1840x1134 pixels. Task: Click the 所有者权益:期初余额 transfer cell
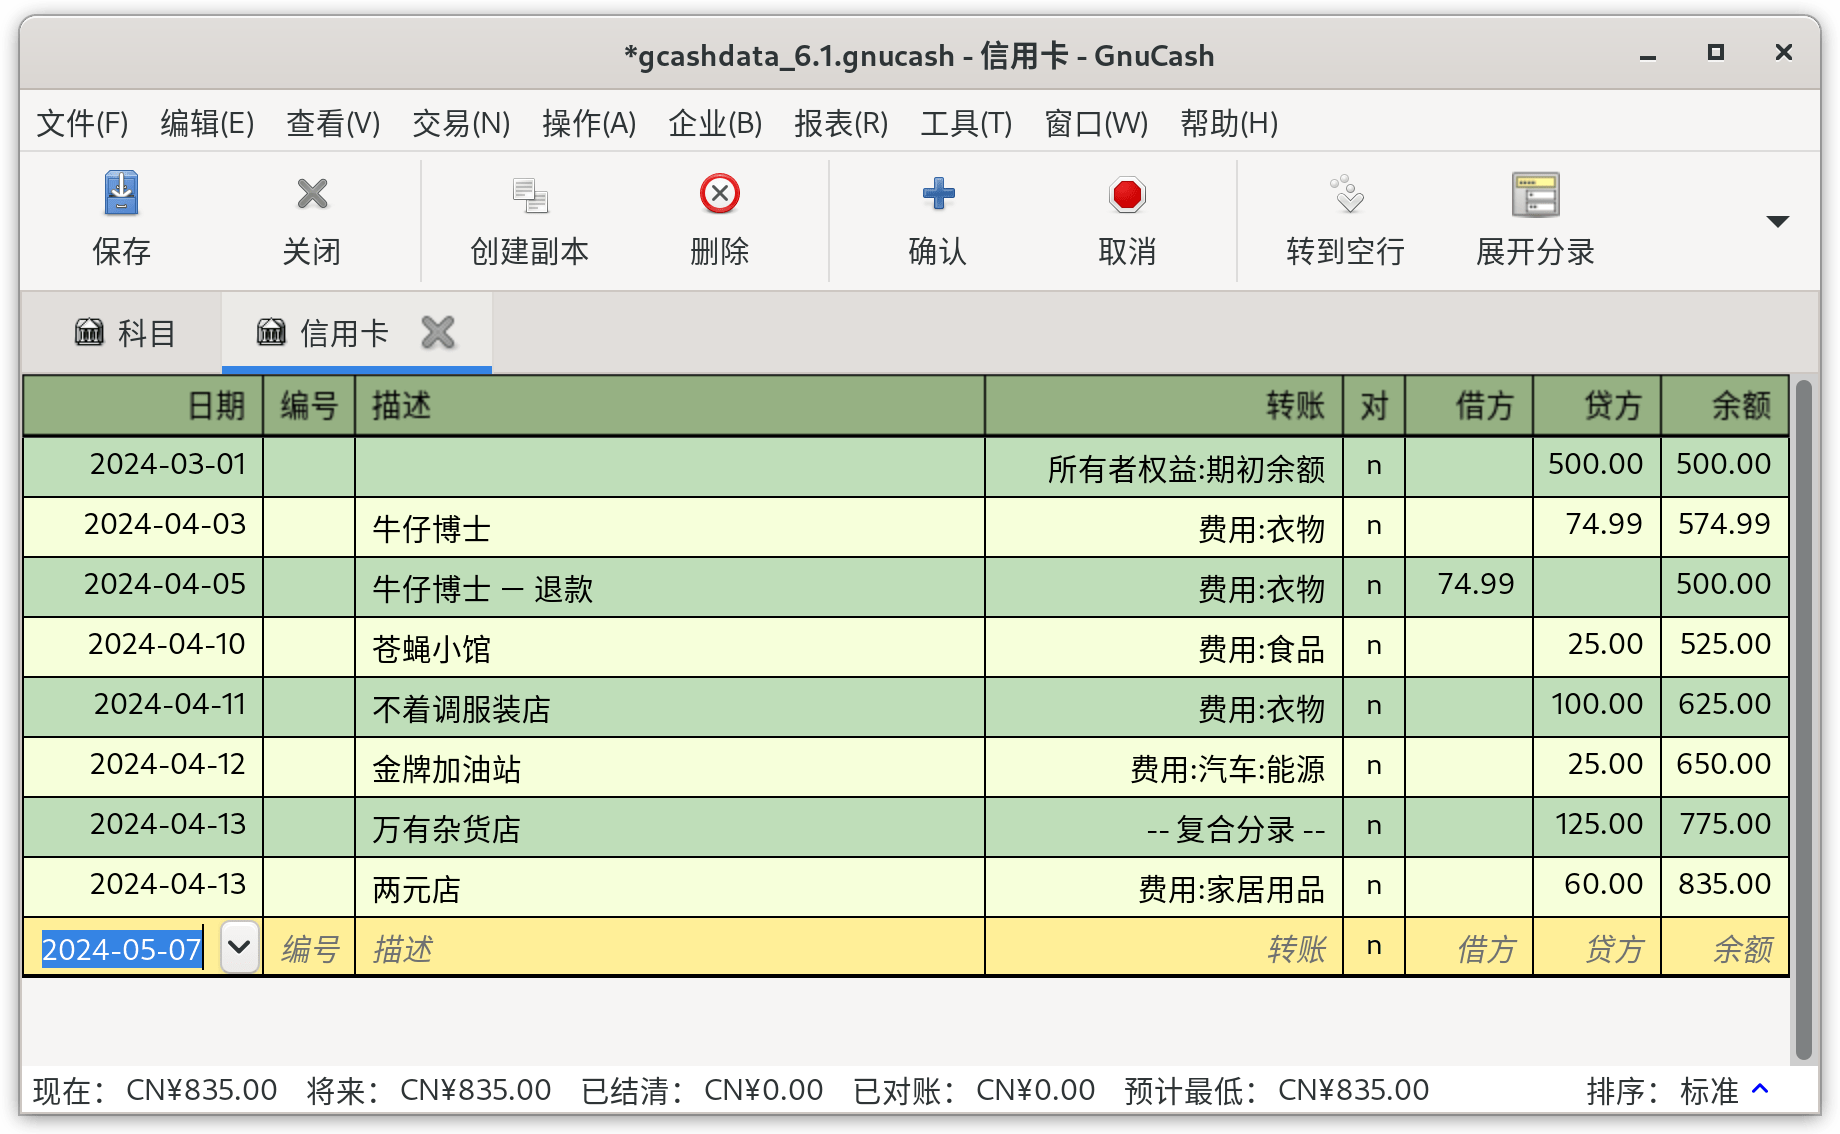click(x=1164, y=467)
